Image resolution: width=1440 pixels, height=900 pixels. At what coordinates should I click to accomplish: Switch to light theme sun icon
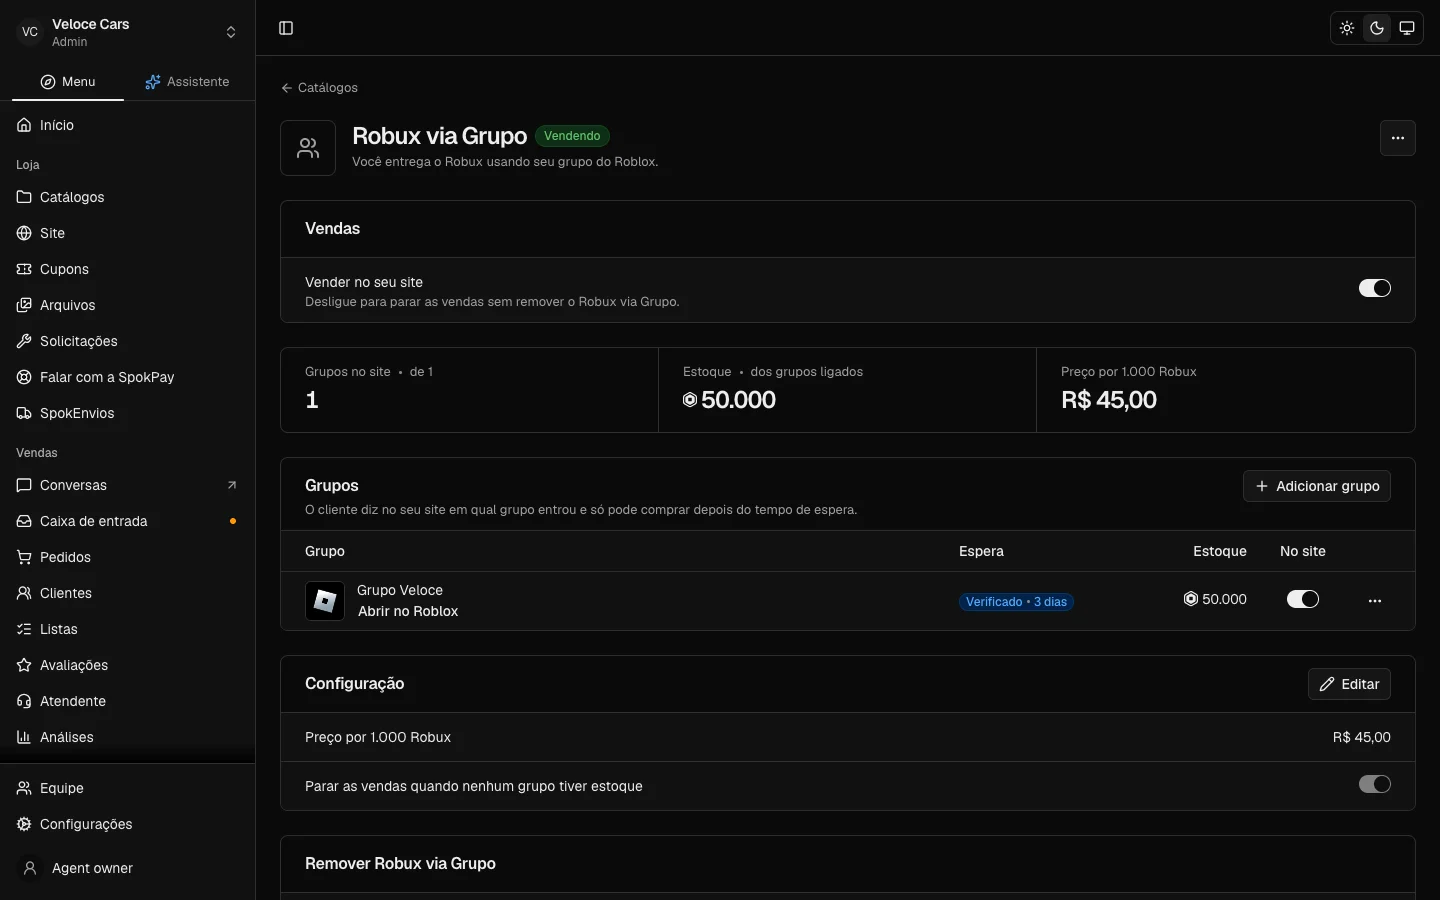pos(1347,28)
